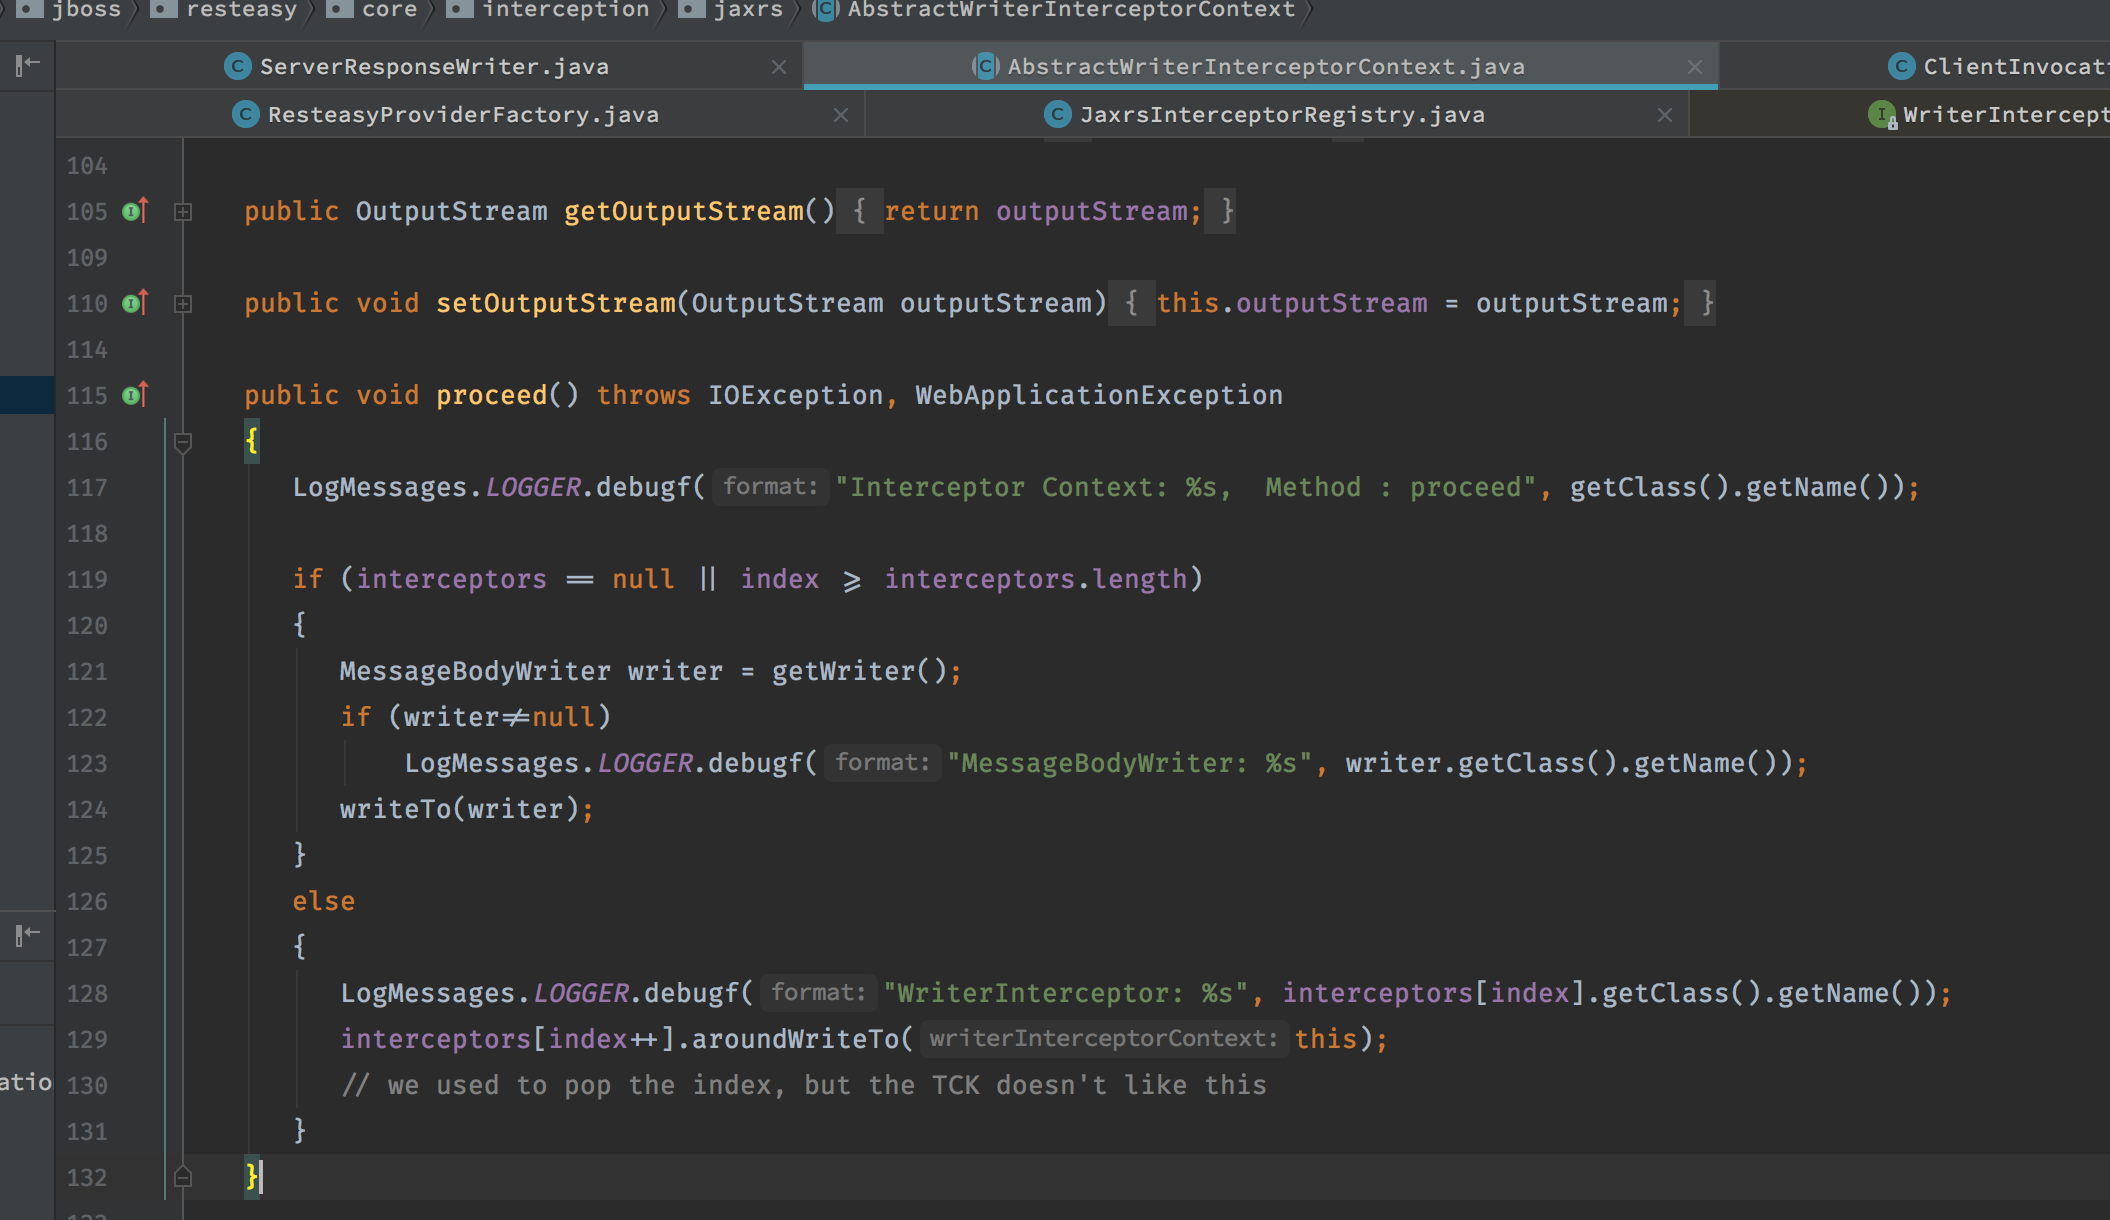This screenshot has height=1220, width=2110.
Task: Click implements-method gutter icon on line 115
Action: 135,395
